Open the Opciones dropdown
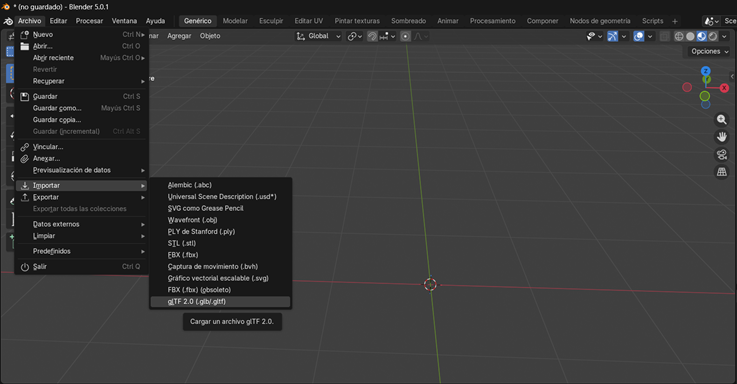The image size is (737, 384). click(709, 51)
